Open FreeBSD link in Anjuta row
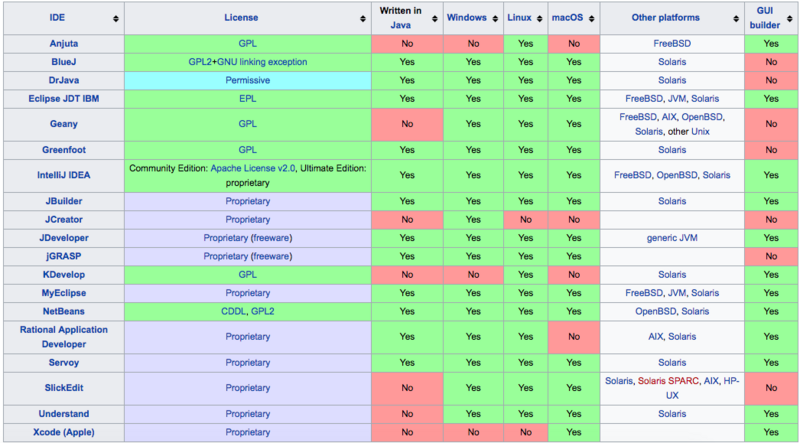The height and width of the screenshot is (443, 800). coord(672,43)
